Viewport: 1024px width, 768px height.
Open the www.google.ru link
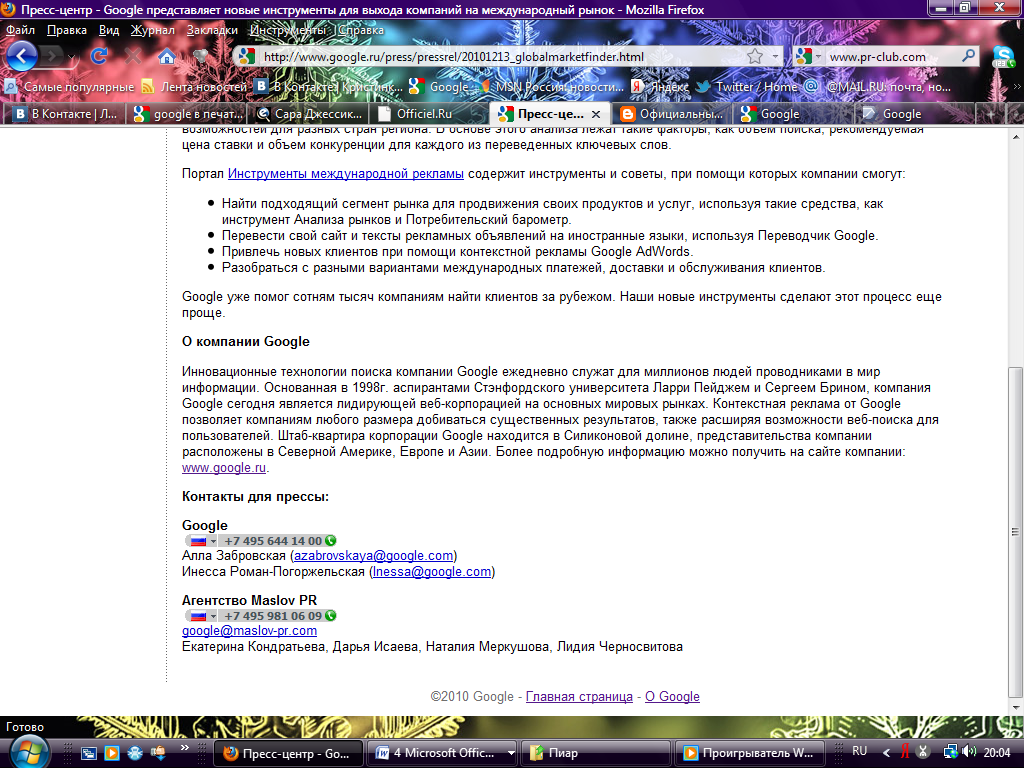pos(224,468)
